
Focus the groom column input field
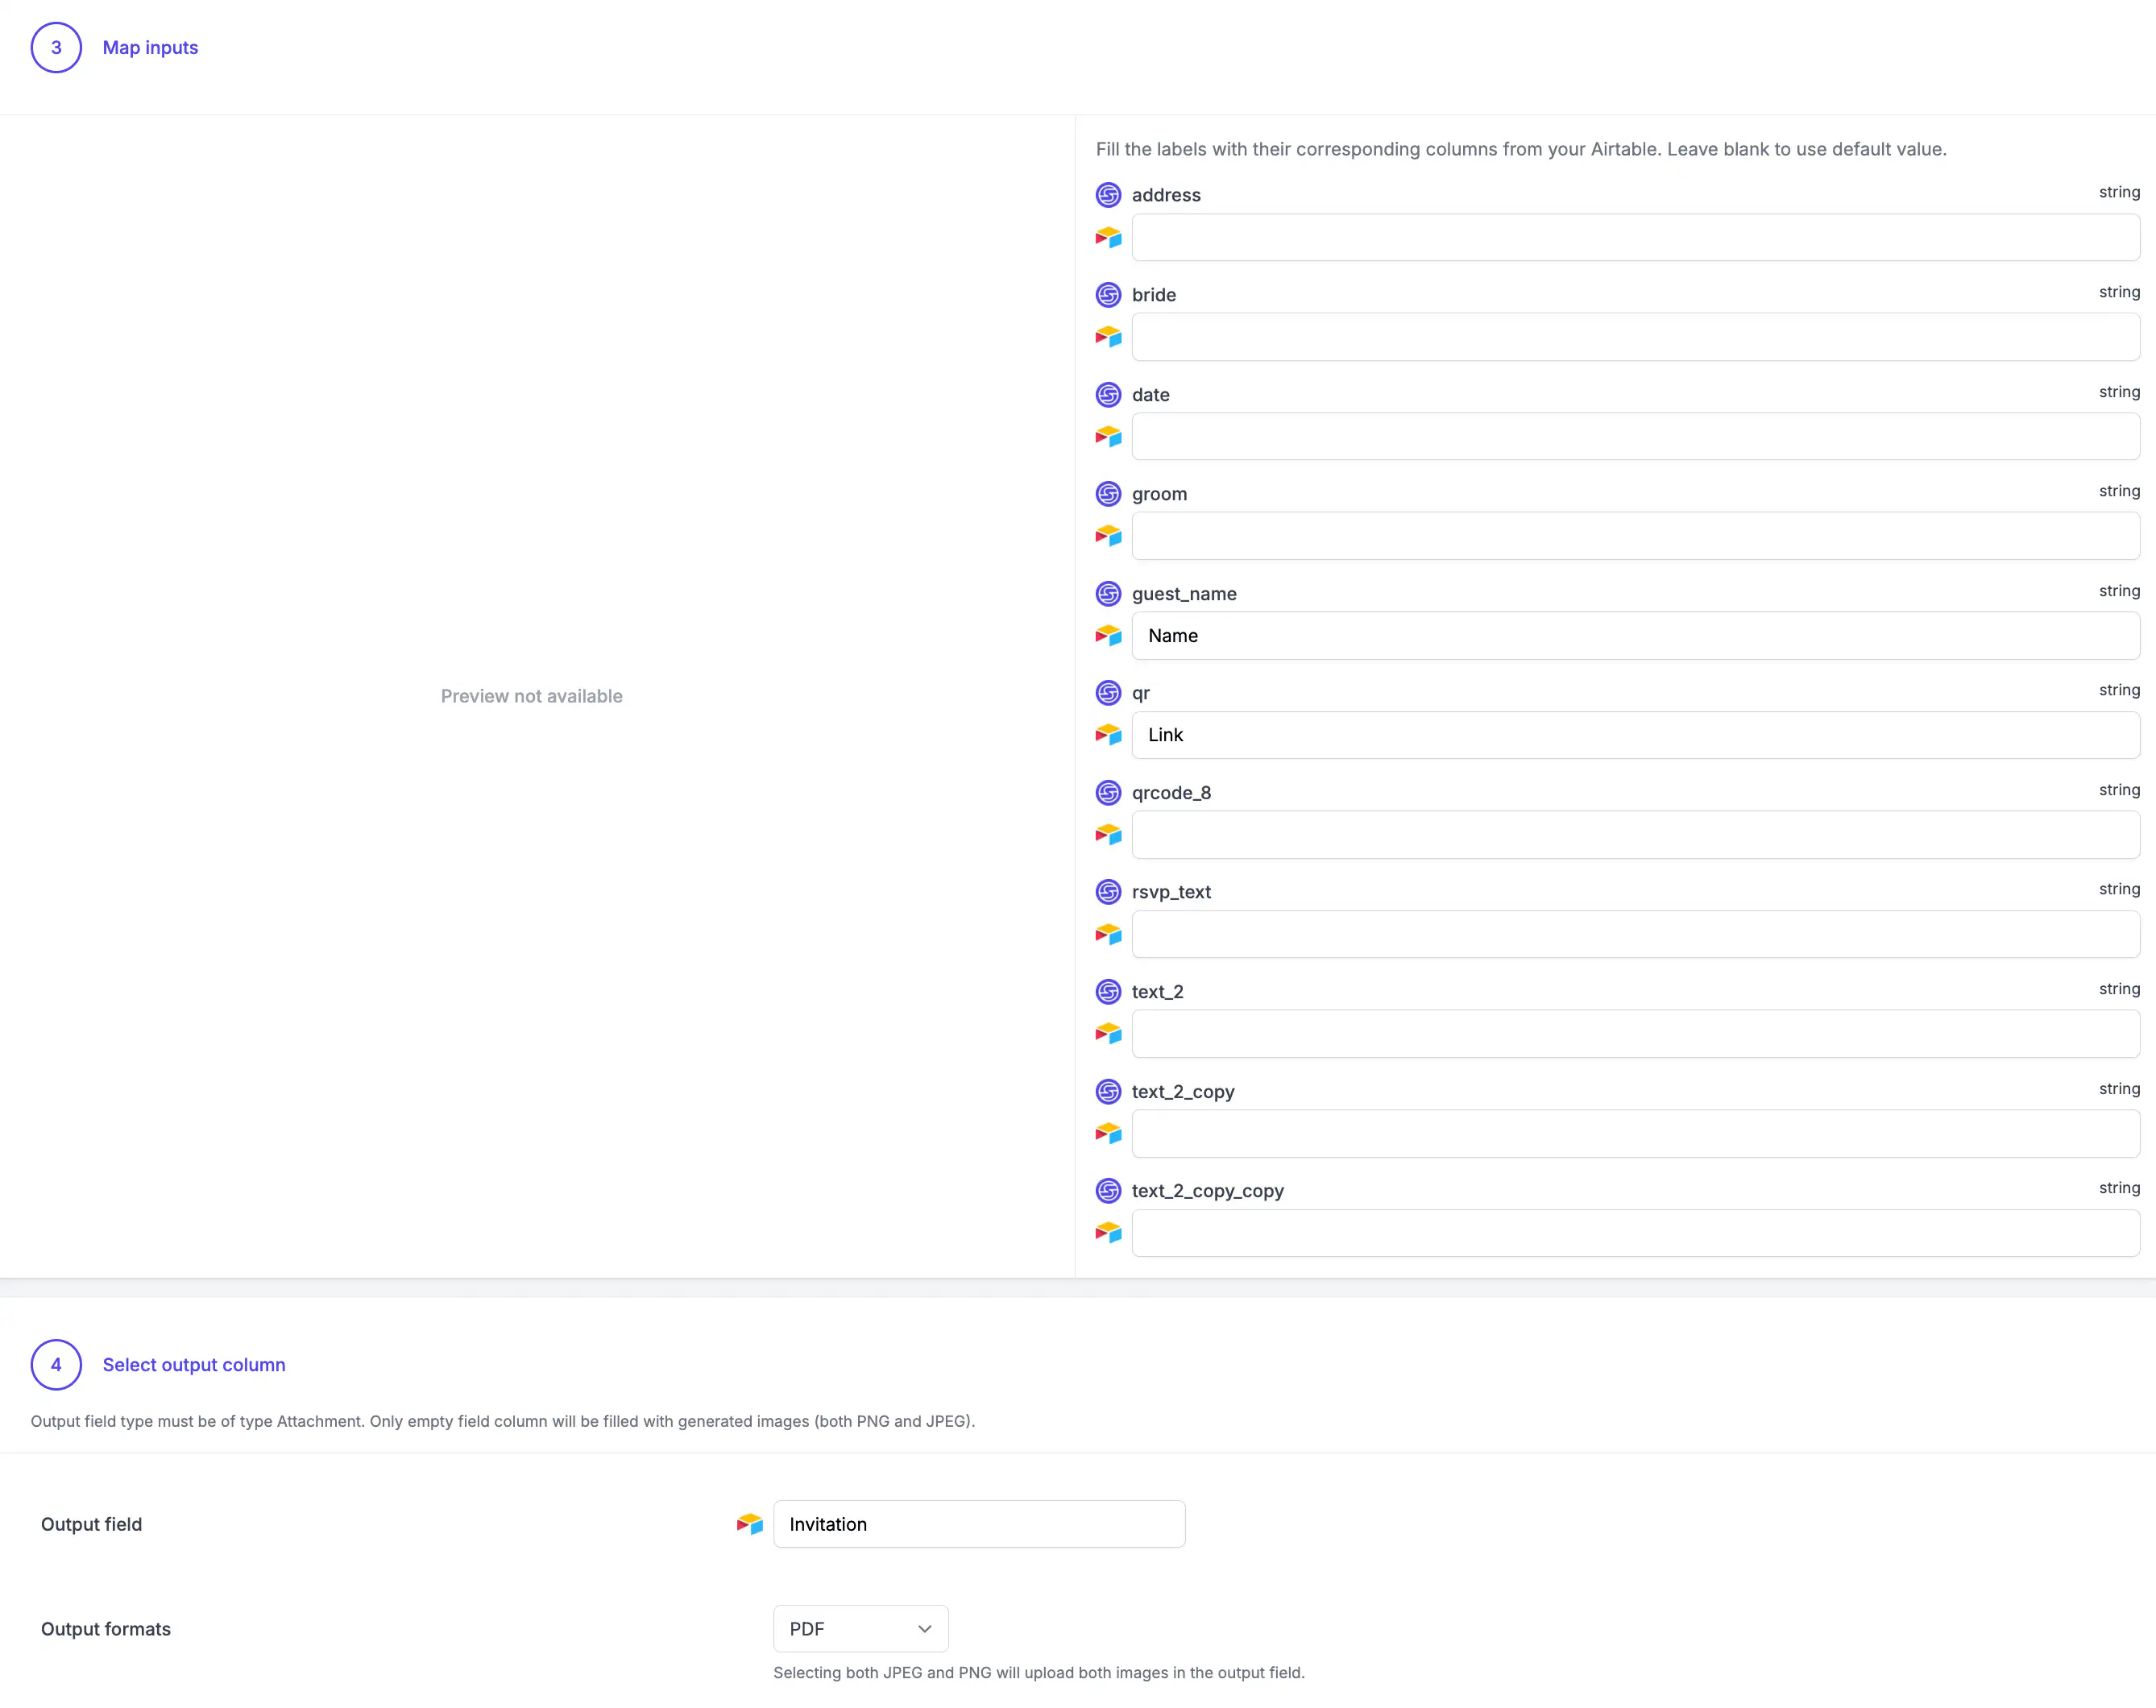(1635, 536)
